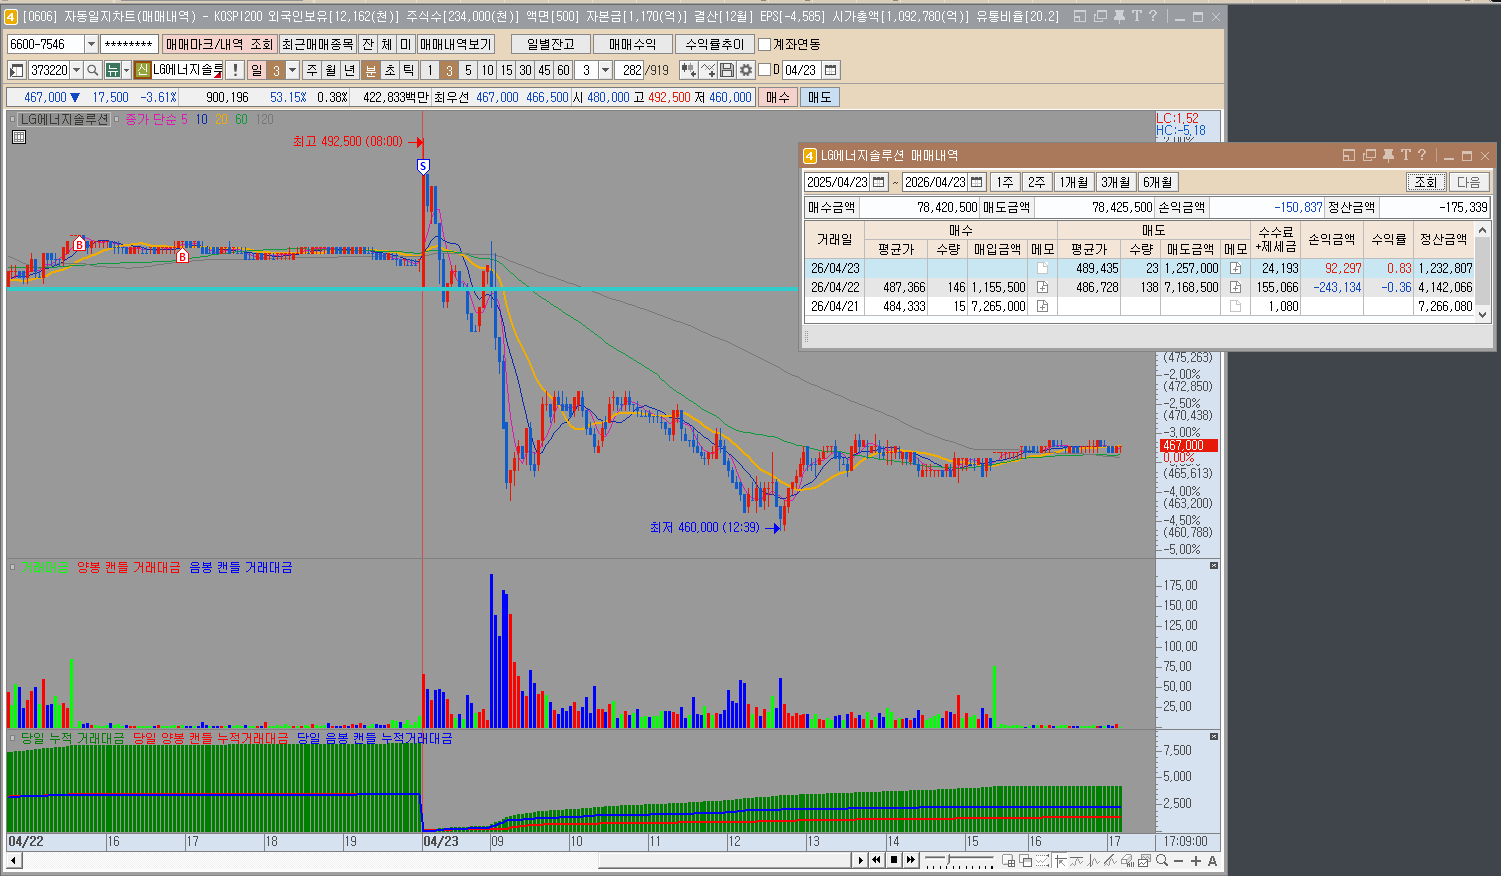Open buy memo icon for 26/04/22 row
1501x876 pixels.
coord(1042,287)
